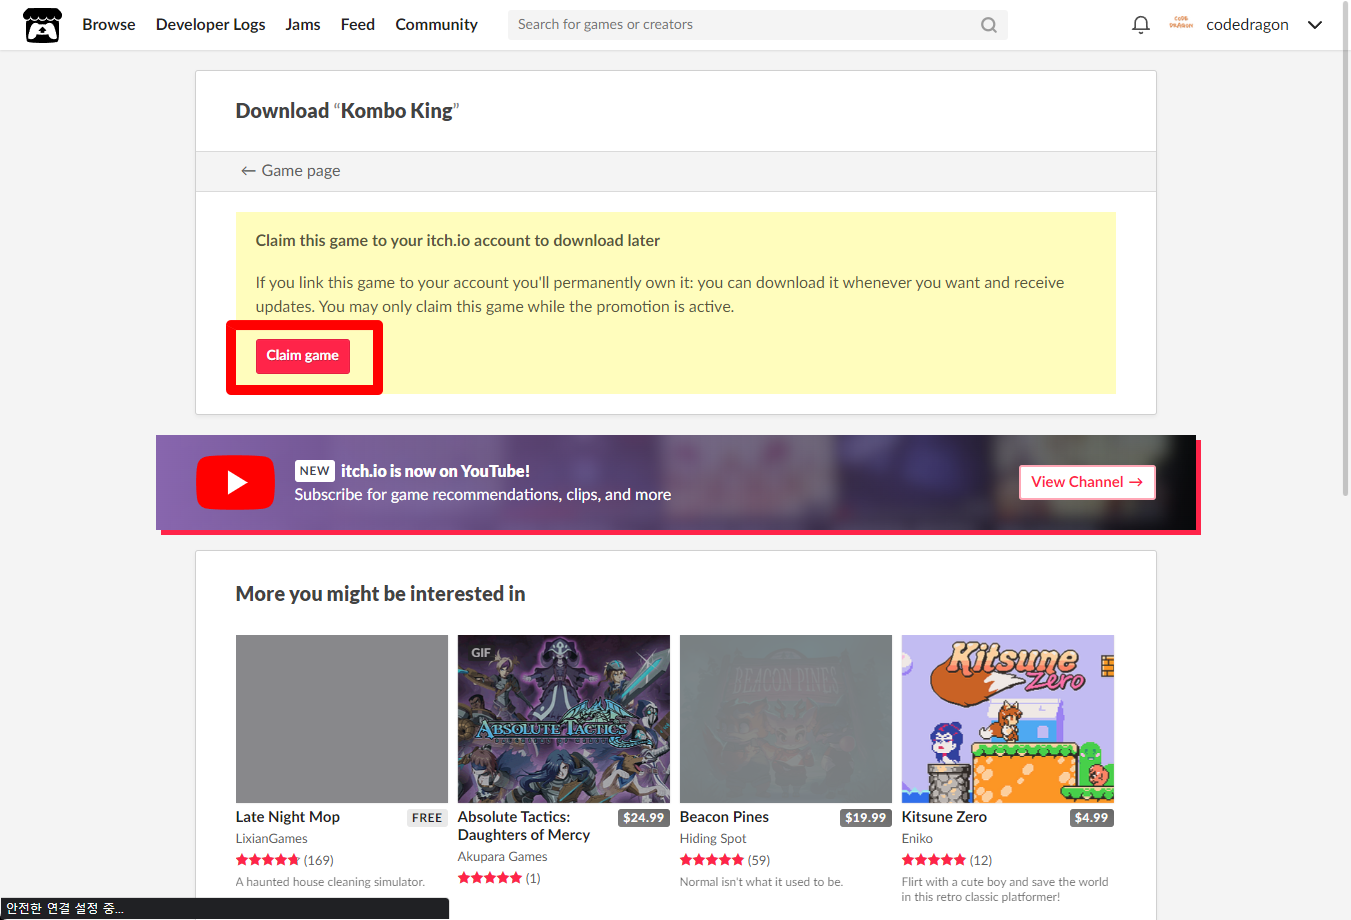The image size is (1351, 920).
Task: Open the LixianGames creator link
Action: [x=272, y=839]
